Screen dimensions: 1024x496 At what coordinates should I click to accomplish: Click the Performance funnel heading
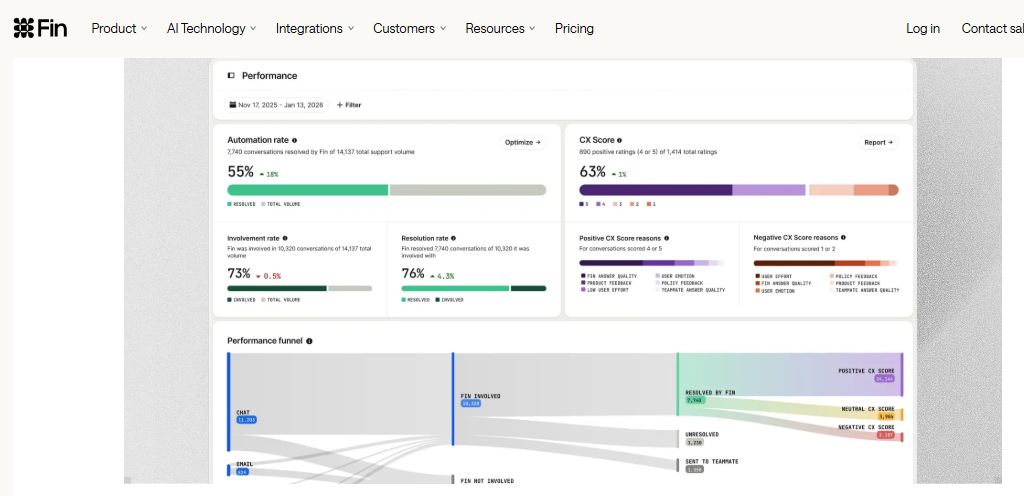[264, 341]
